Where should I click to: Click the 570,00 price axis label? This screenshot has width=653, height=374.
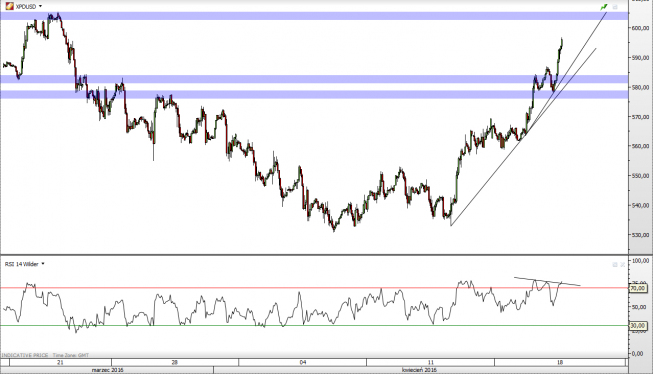pyautogui.click(x=641, y=117)
